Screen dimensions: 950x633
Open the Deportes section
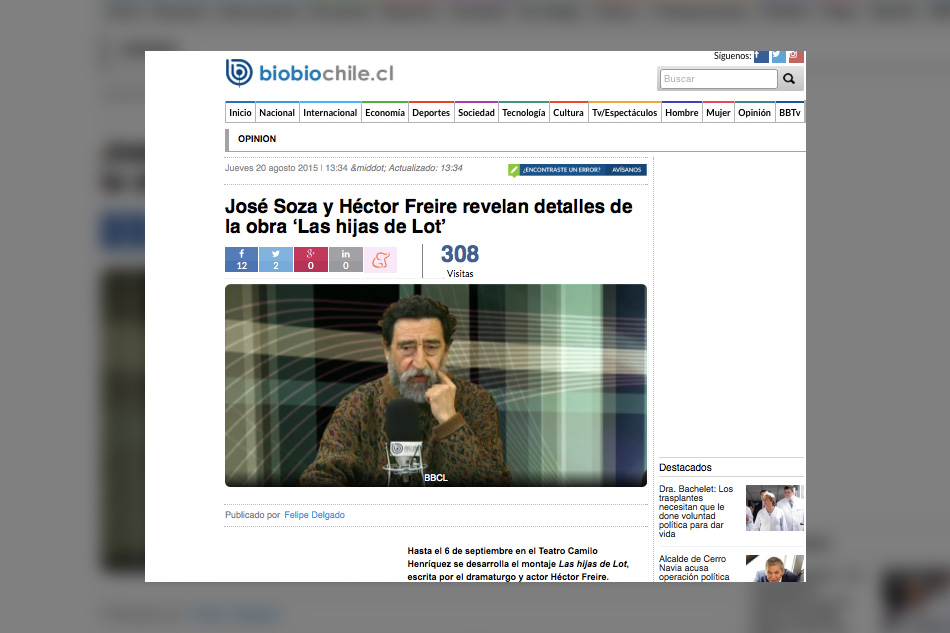(431, 113)
